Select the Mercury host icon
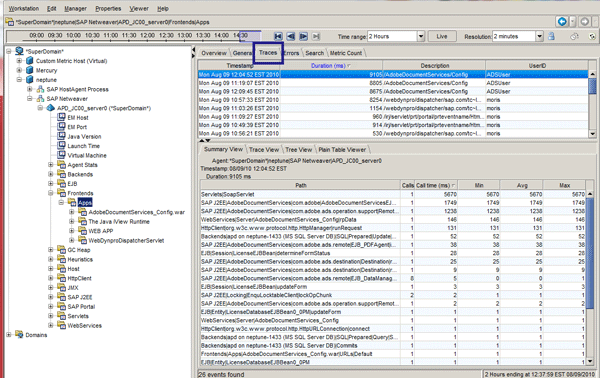This screenshot has width=600, height=378. pos(29,70)
